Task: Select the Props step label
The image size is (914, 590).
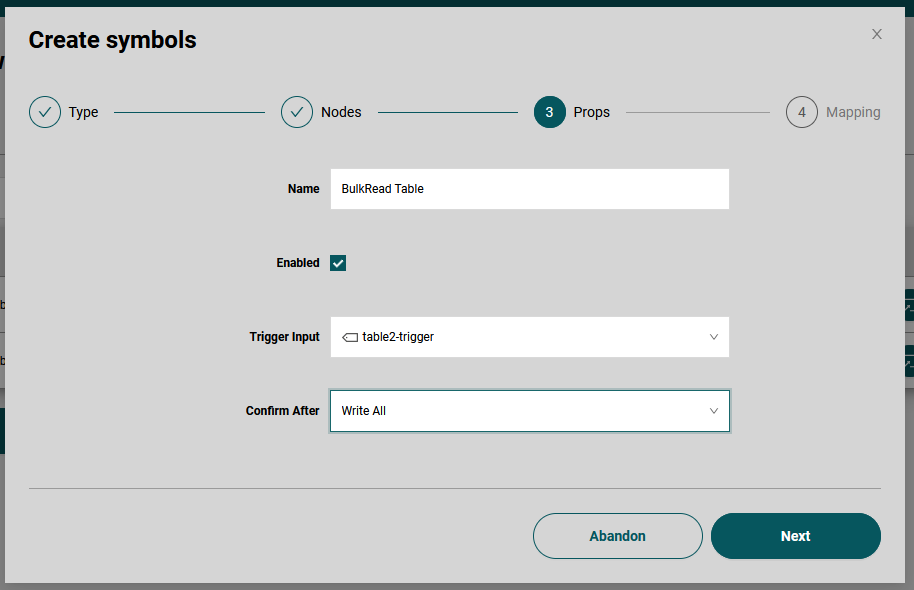Action: (x=591, y=112)
